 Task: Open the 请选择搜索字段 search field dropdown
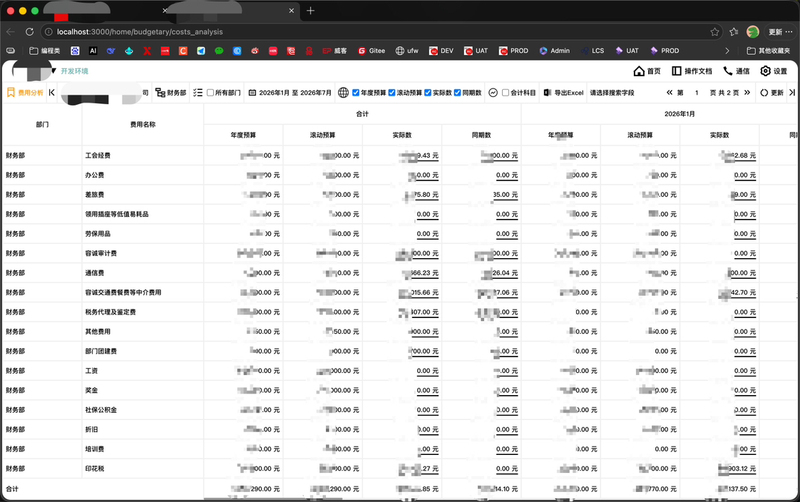click(x=612, y=93)
